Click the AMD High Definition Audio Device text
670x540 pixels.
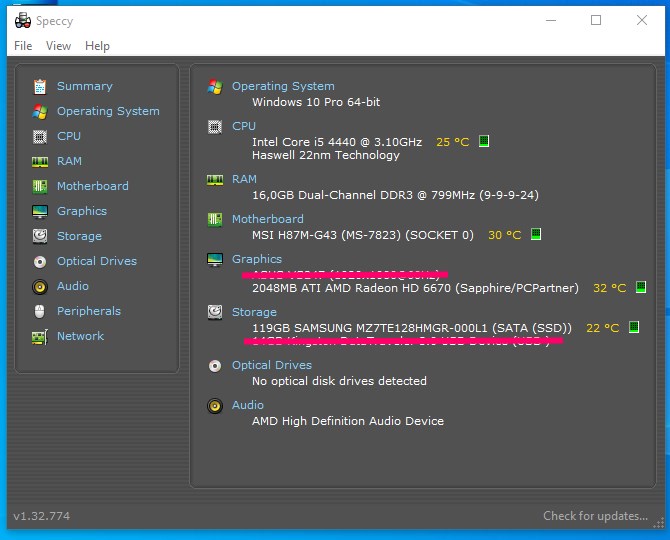pos(348,422)
